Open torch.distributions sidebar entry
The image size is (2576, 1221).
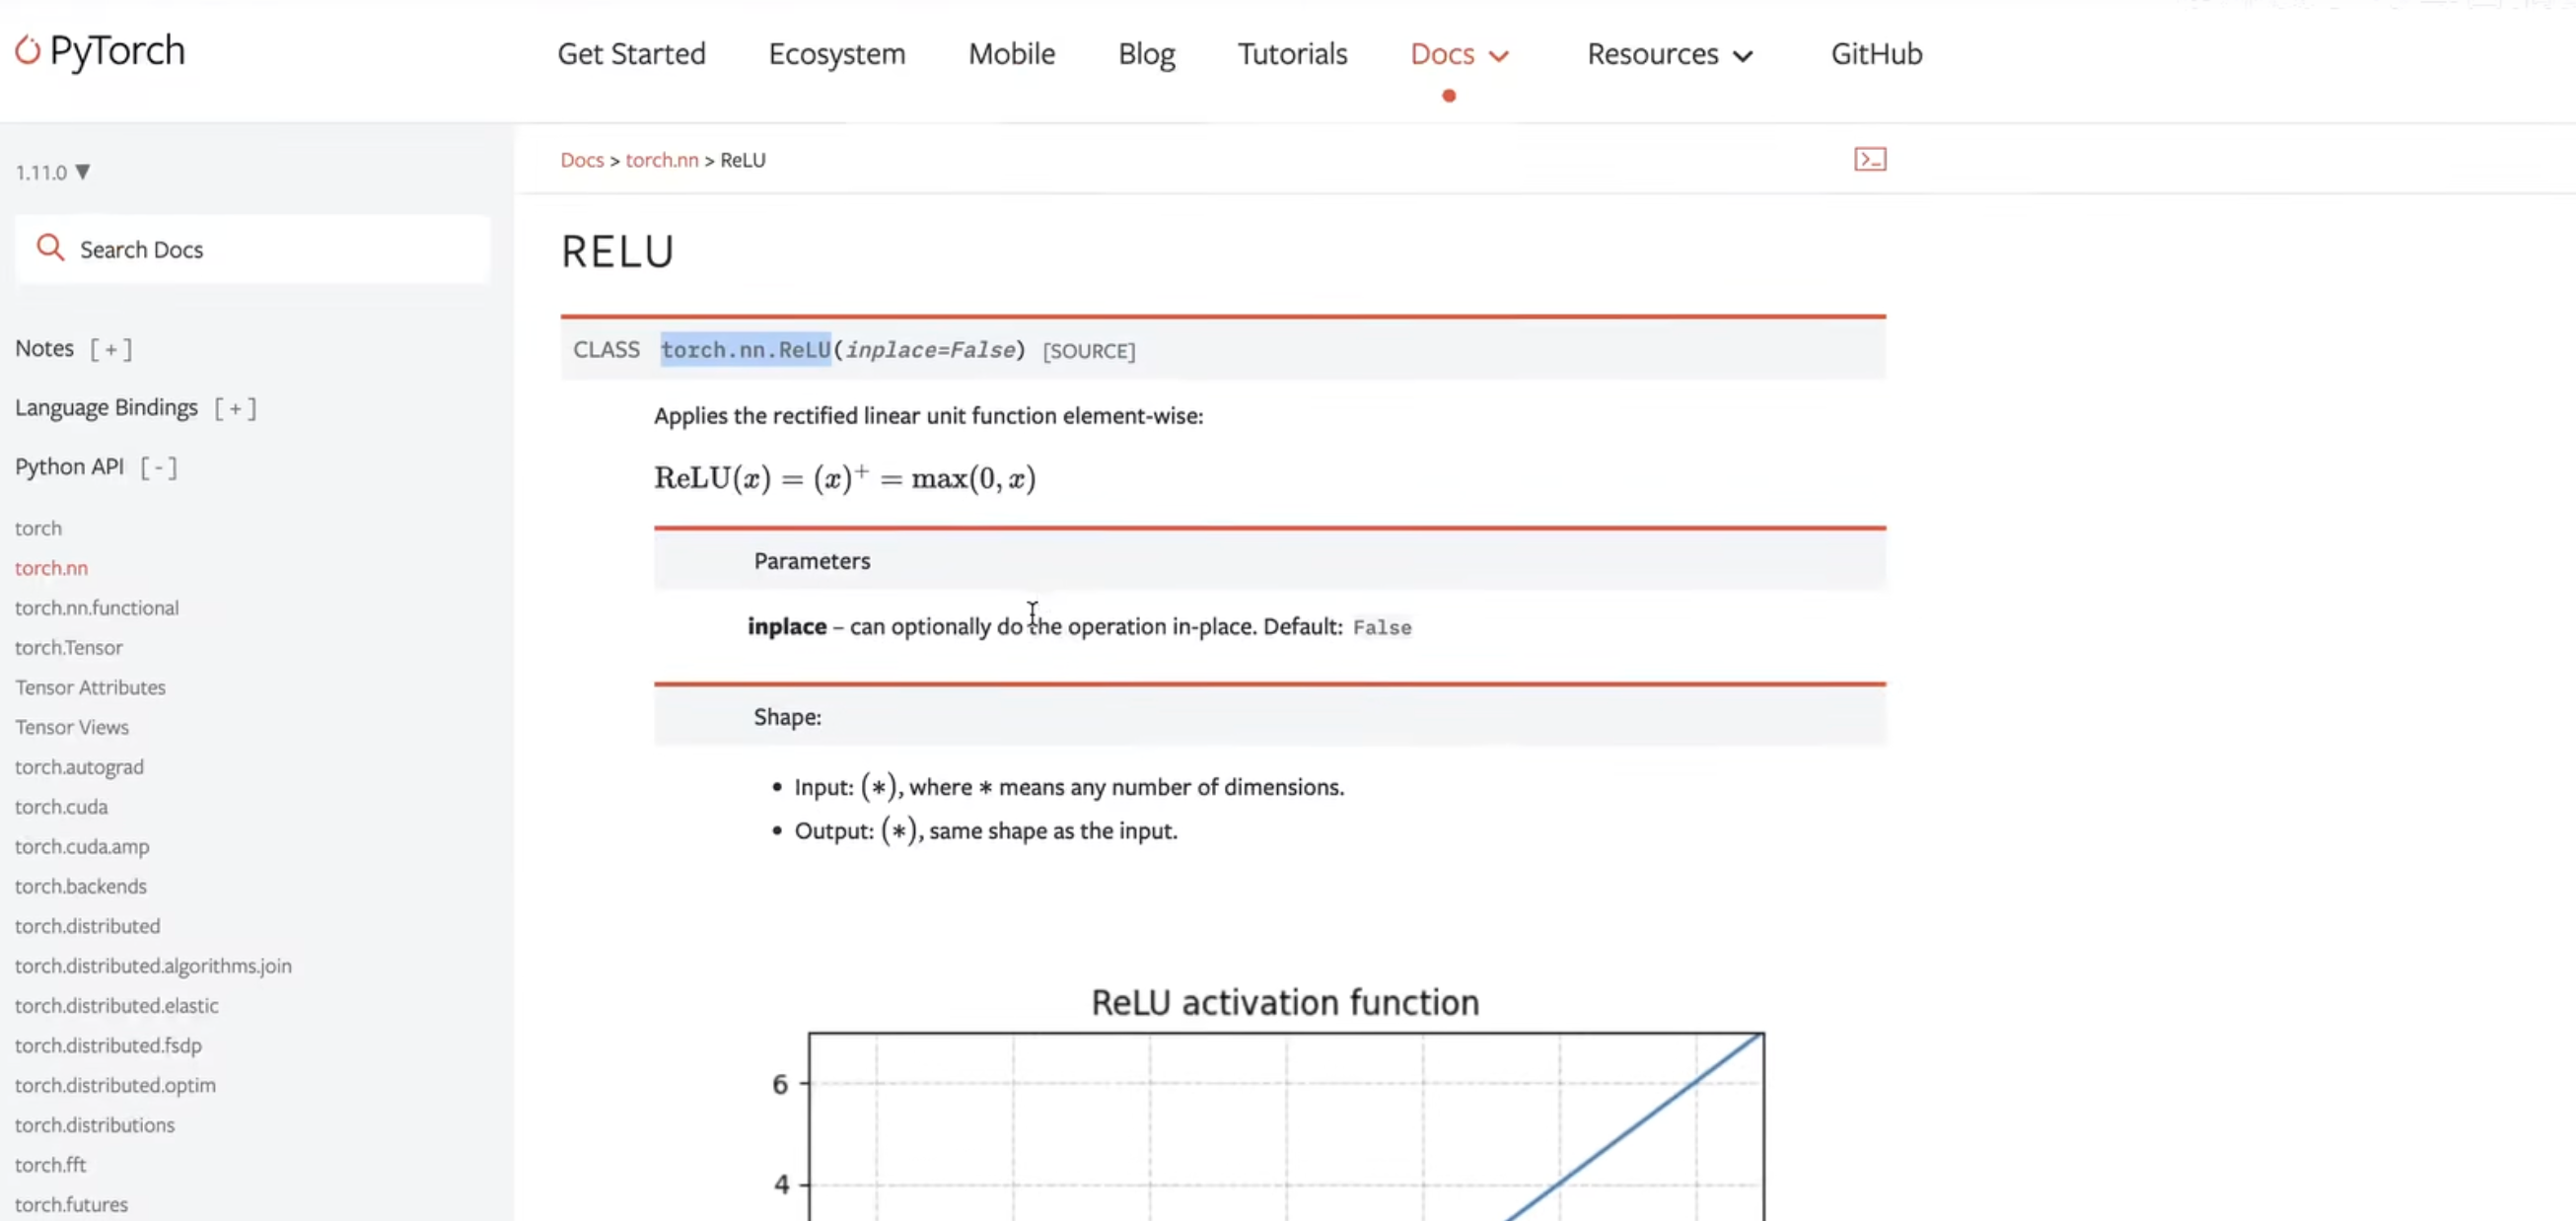[95, 1125]
